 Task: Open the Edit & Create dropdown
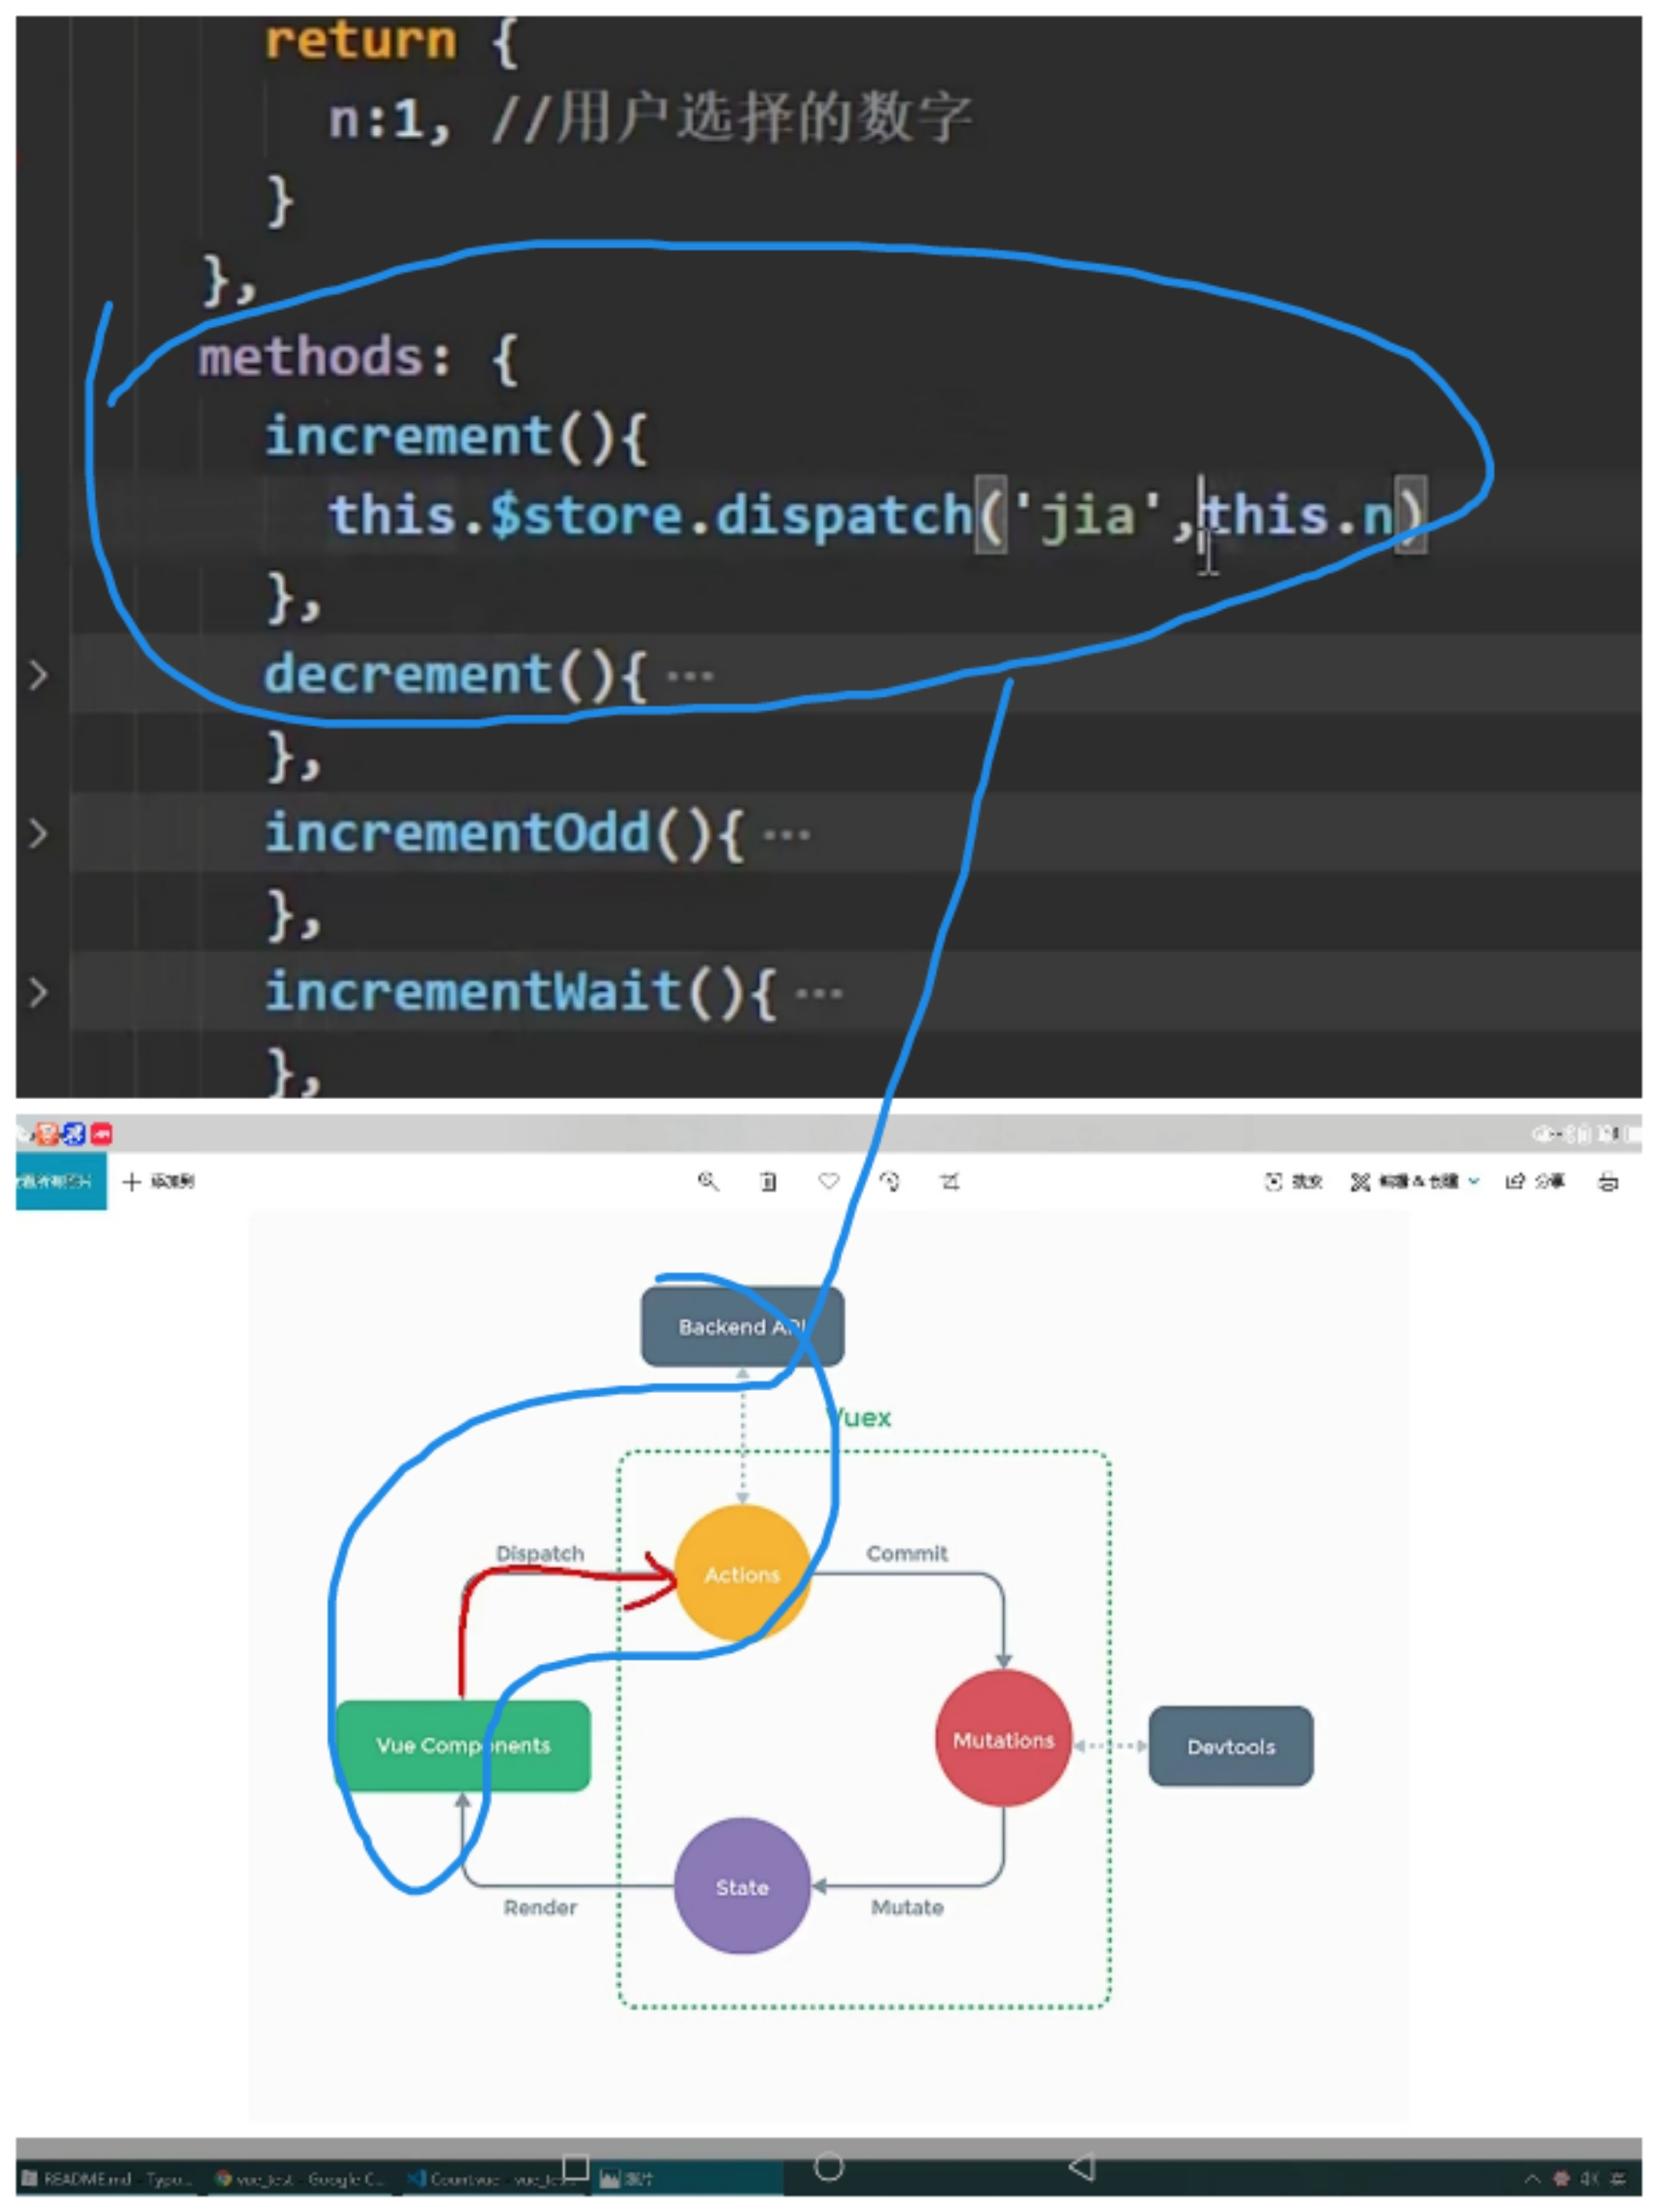[1415, 1182]
